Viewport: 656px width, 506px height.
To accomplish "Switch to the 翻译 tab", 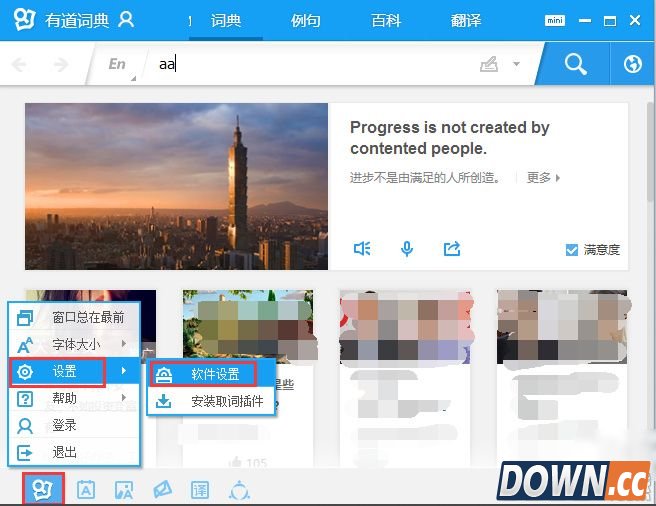I will pos(466,20).
